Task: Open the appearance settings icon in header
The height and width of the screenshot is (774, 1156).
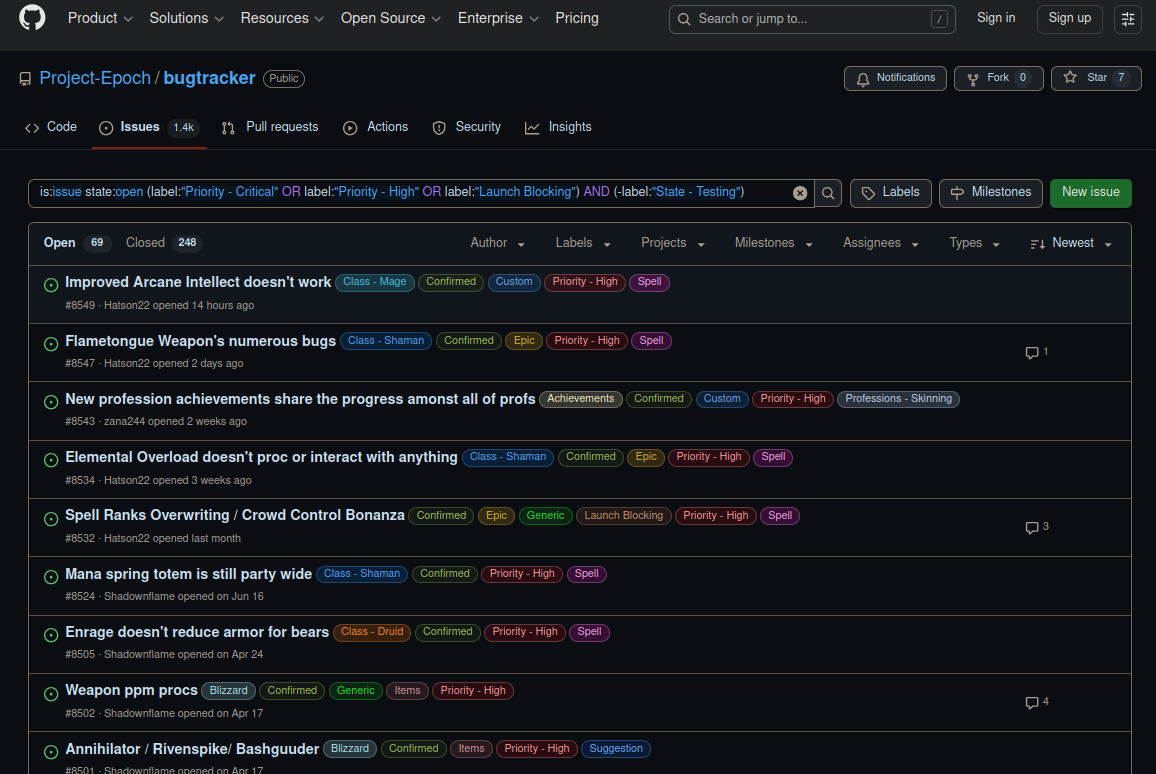Action: 1128,19
